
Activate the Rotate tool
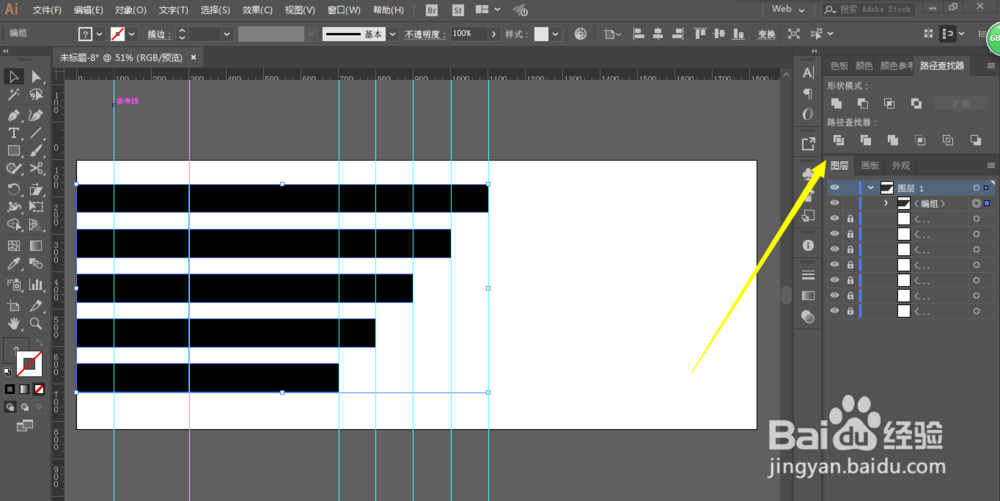pyautogui.click(x=13, y=189)
